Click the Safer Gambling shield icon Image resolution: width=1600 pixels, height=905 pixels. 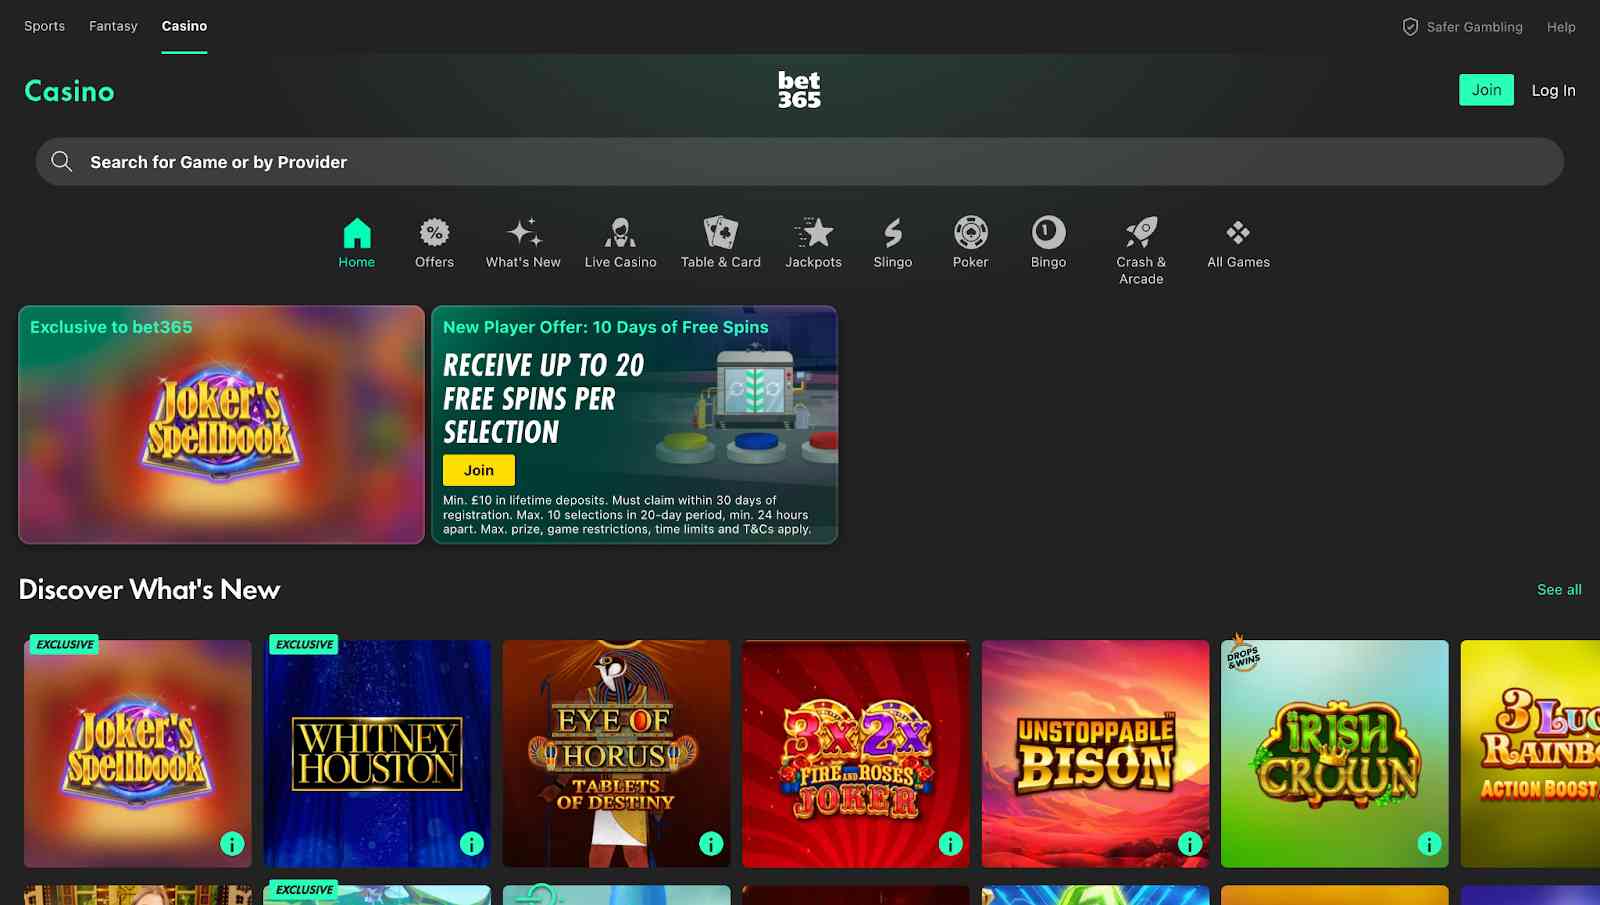[1410, 27]
